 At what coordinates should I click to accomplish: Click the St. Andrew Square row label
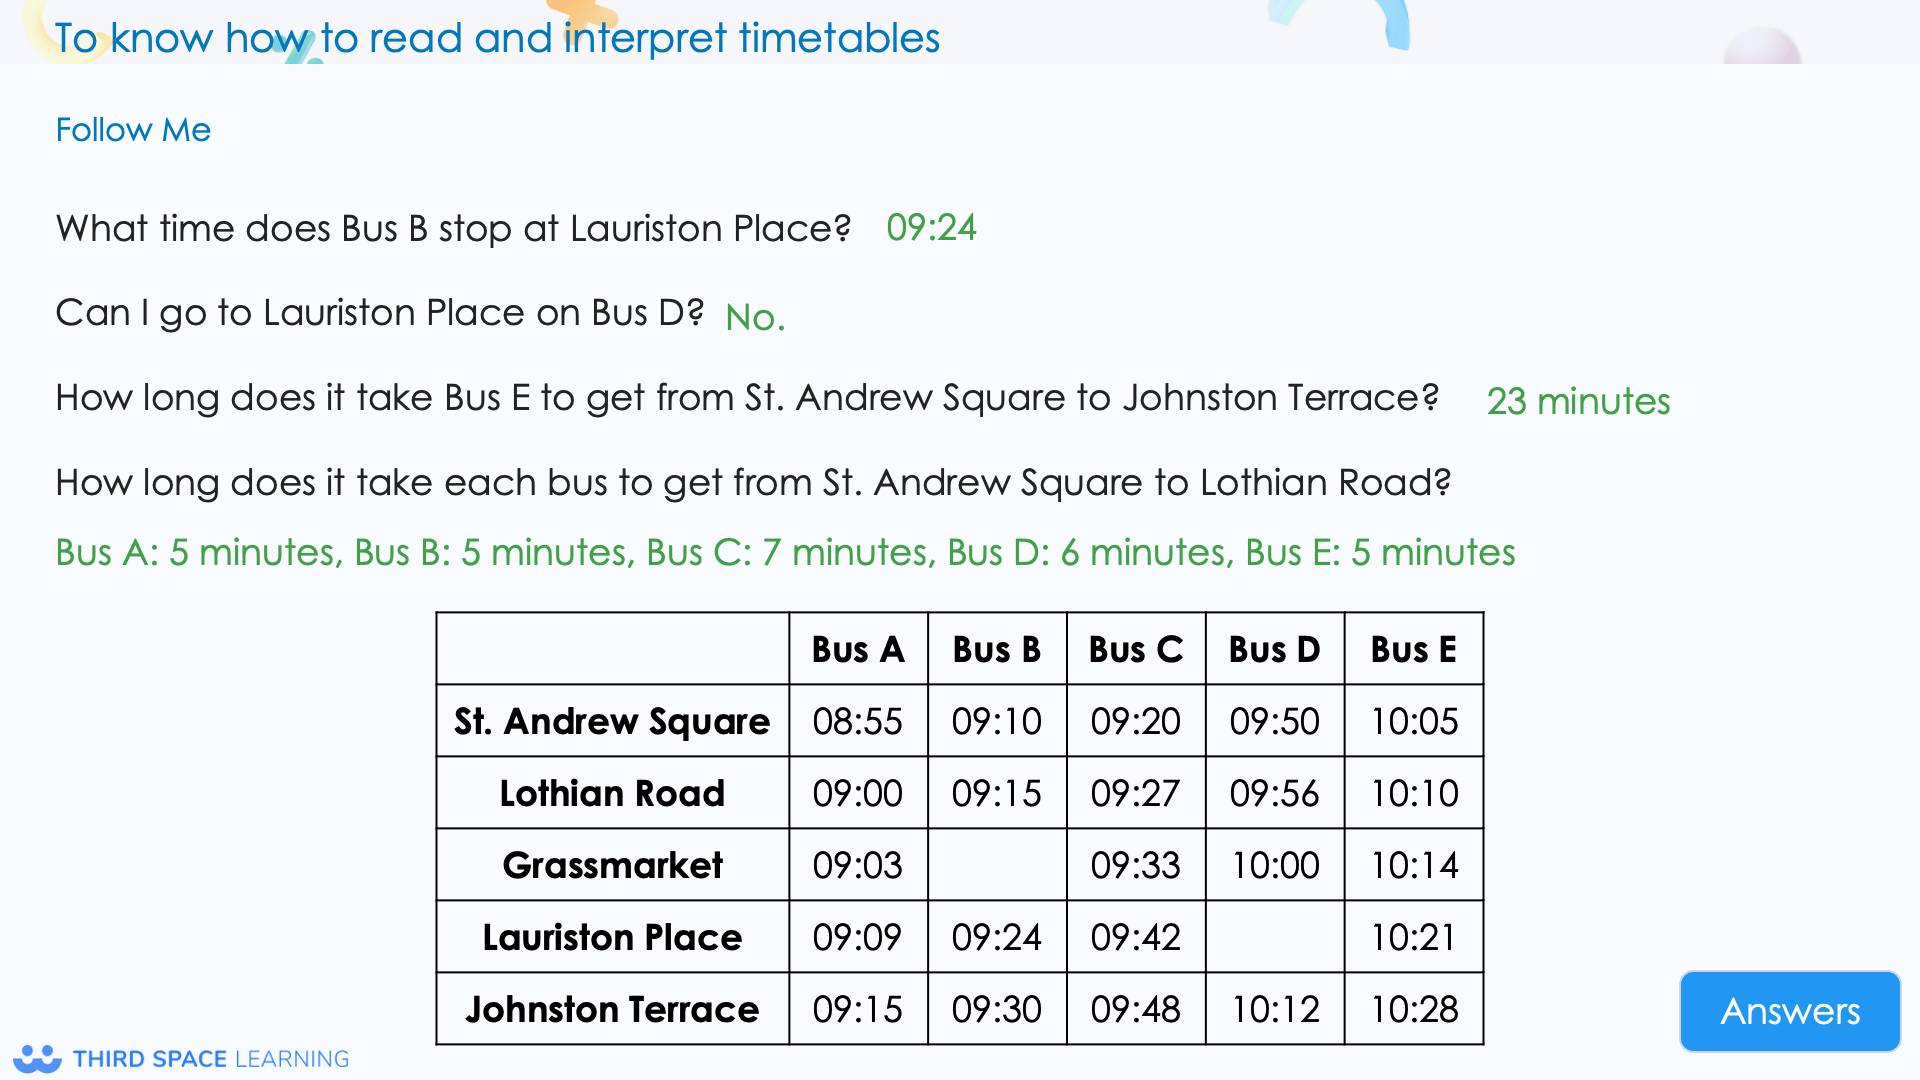tap(612, 721)
